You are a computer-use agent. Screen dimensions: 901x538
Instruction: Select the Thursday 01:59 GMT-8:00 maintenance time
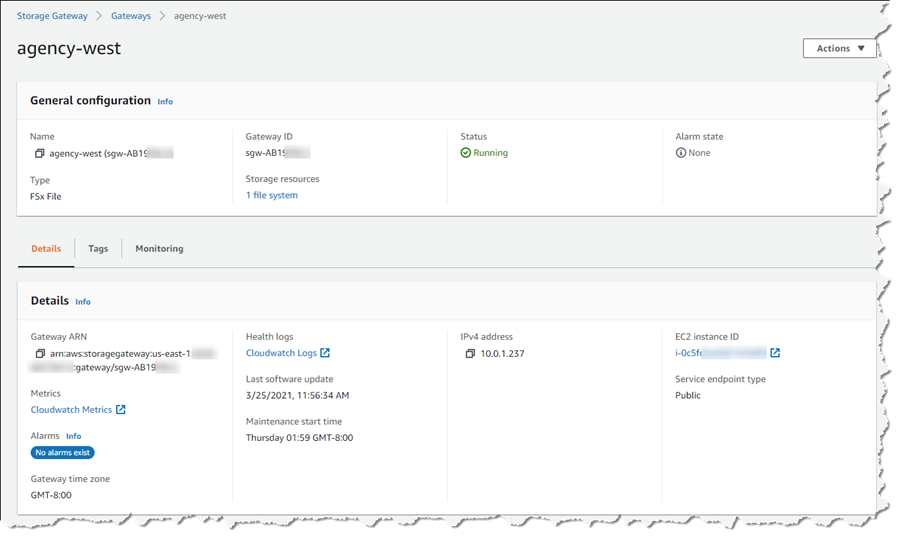click(x=299, y=438)
